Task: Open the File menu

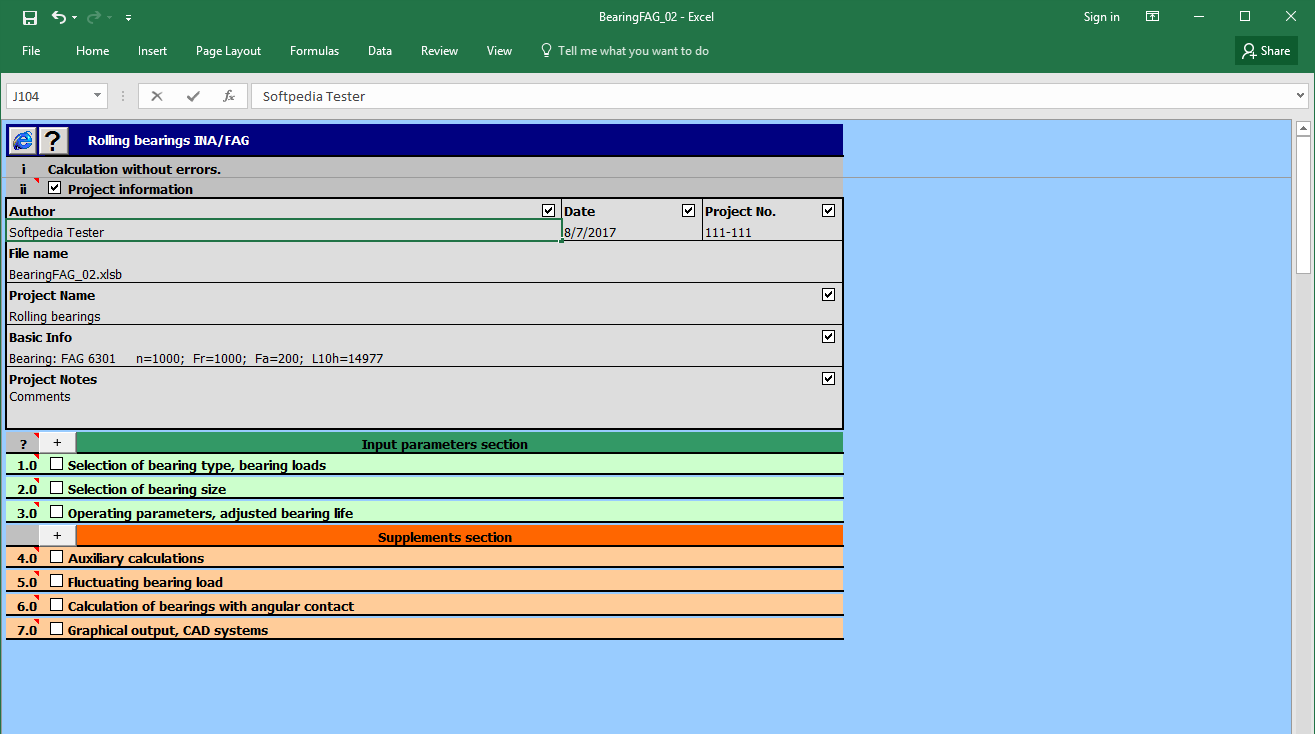Action: [31, 51]
